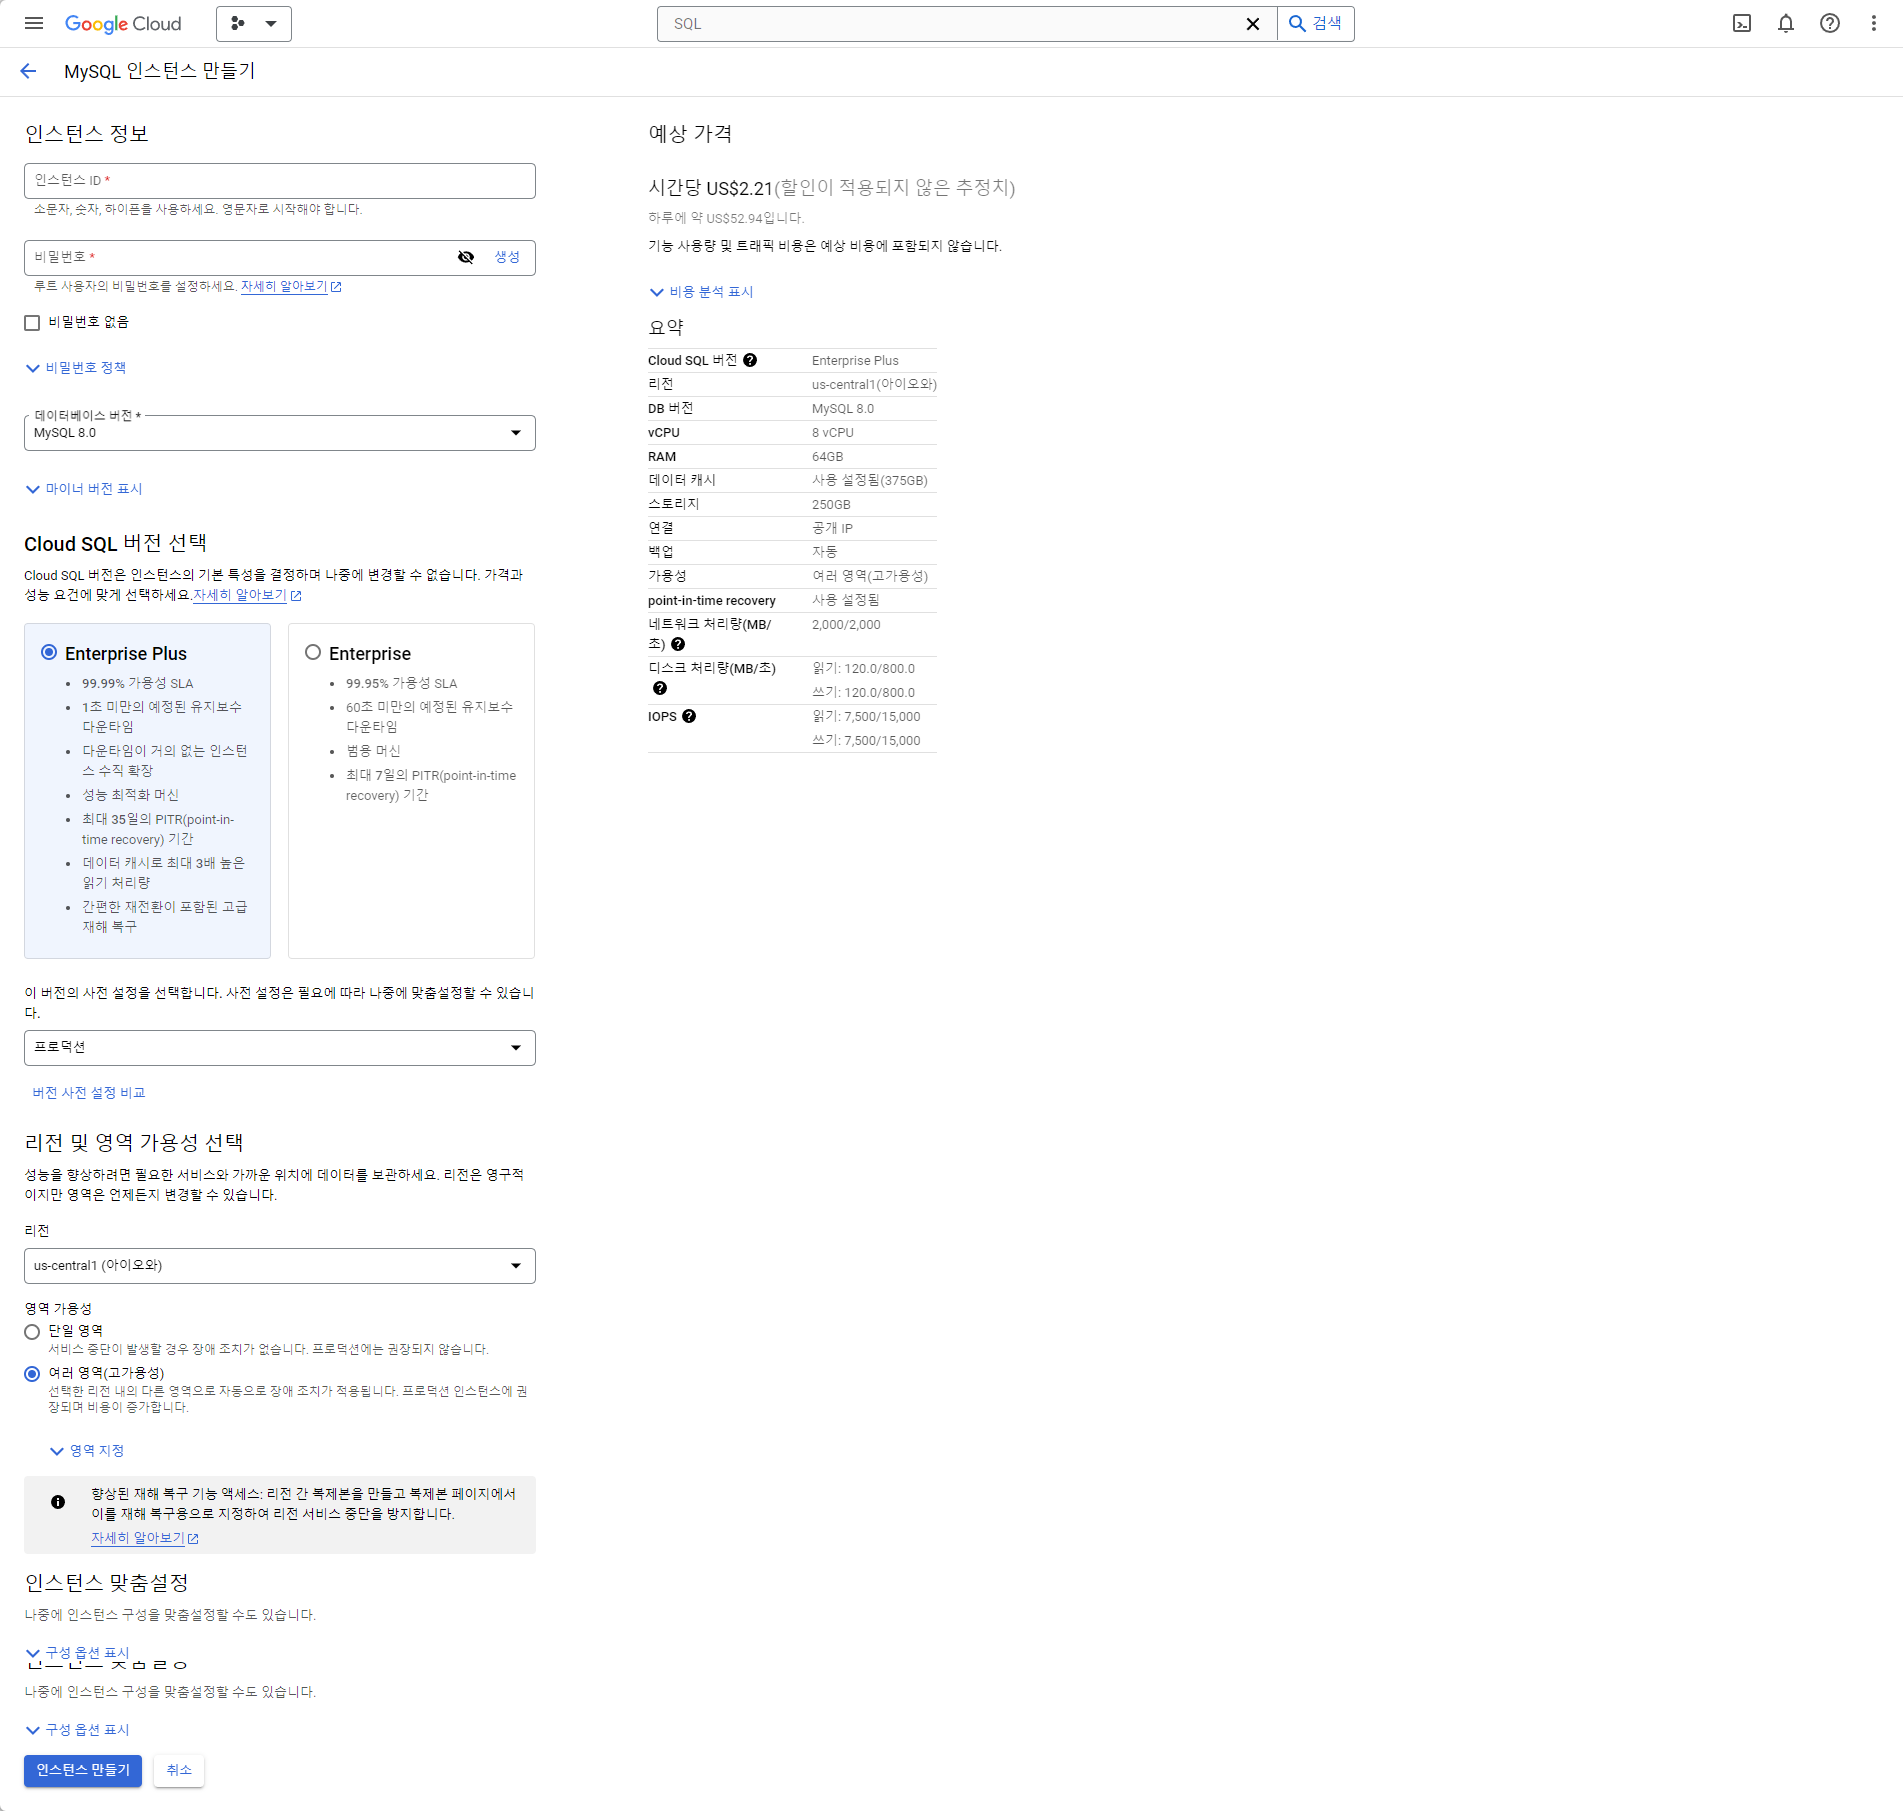Expand 마이너 버전 표시

point(84,489)
